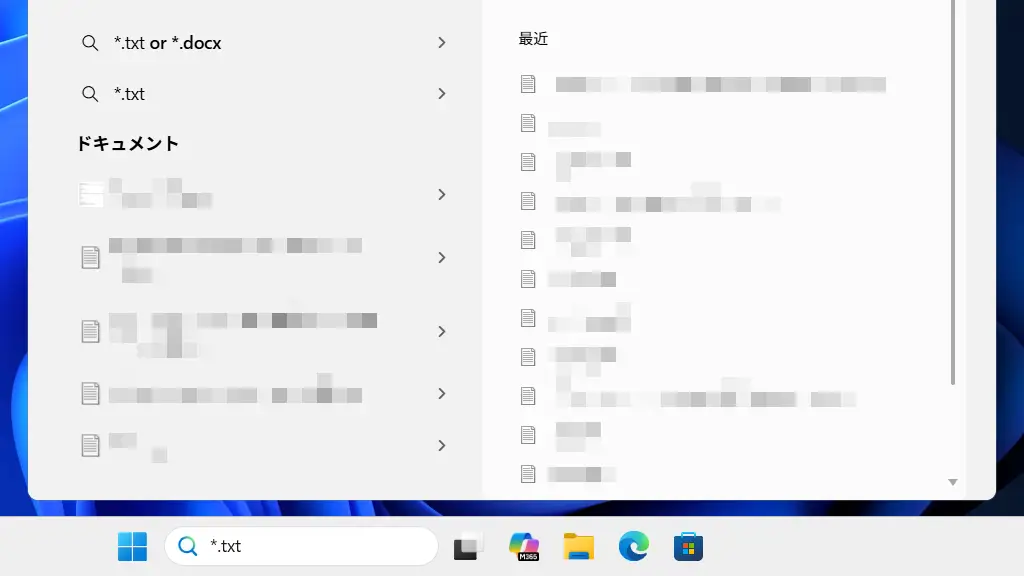Click the document icon of the first recent file

tap(528, 84)
